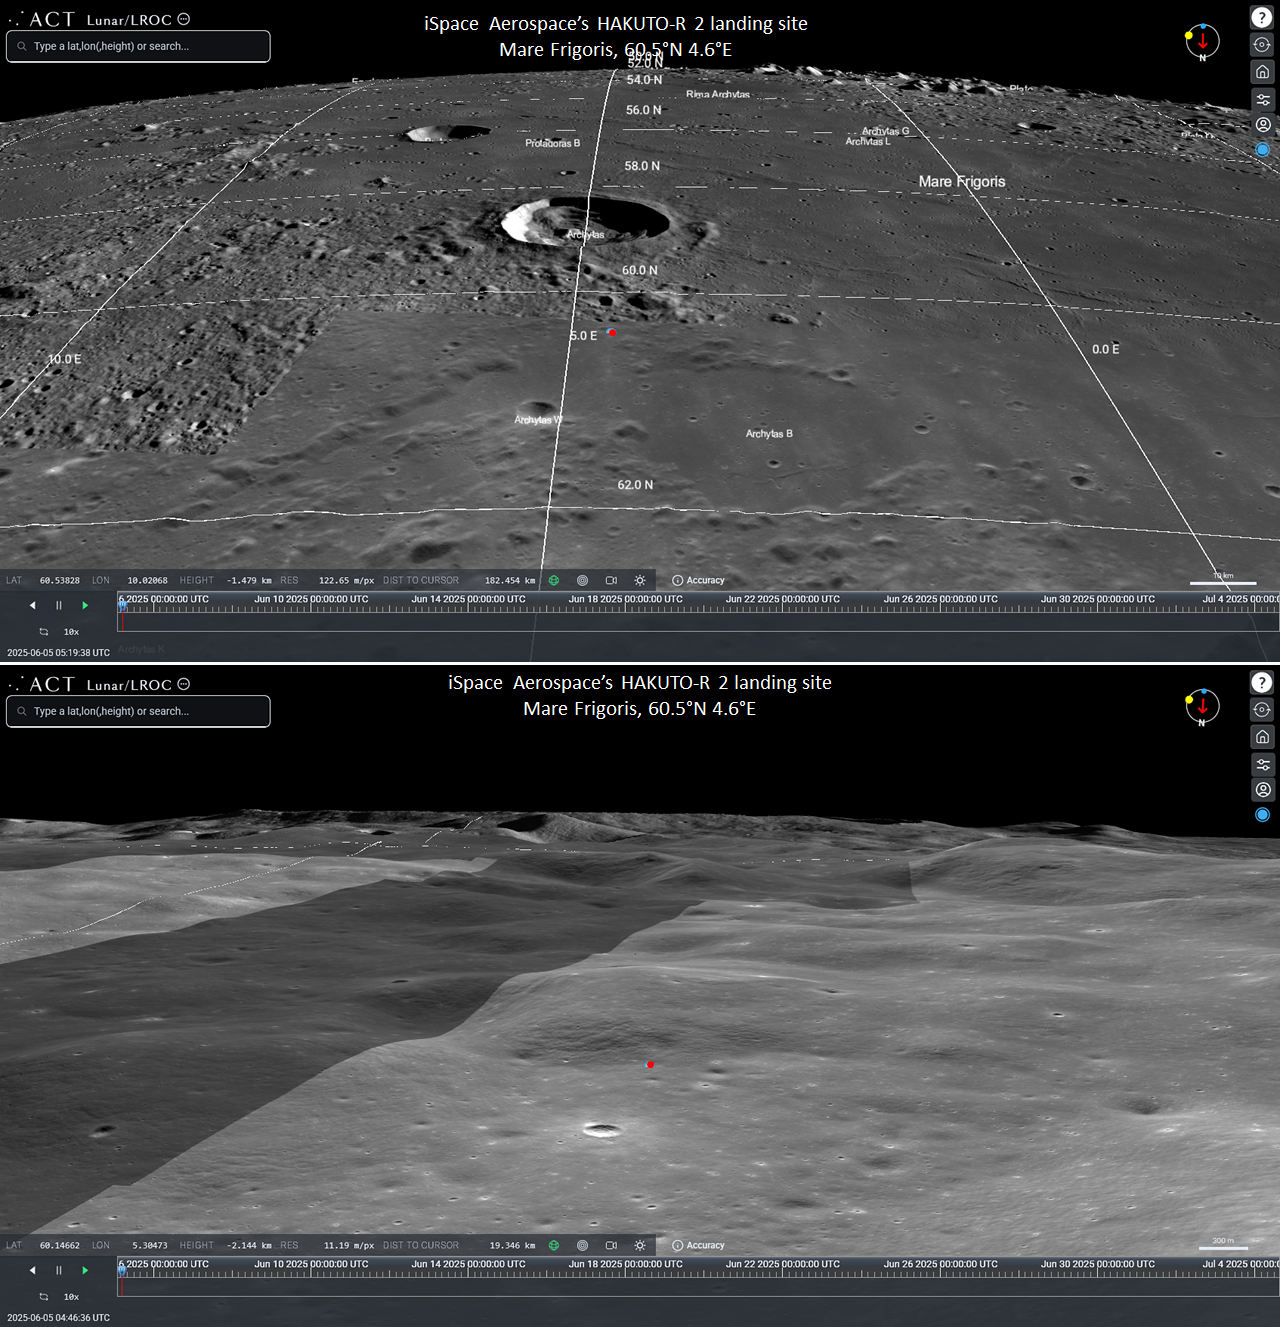This screenshot has width=1280, height=1327.
Task: Open the user account icon in bottom view
Action: click(1262, 790)
